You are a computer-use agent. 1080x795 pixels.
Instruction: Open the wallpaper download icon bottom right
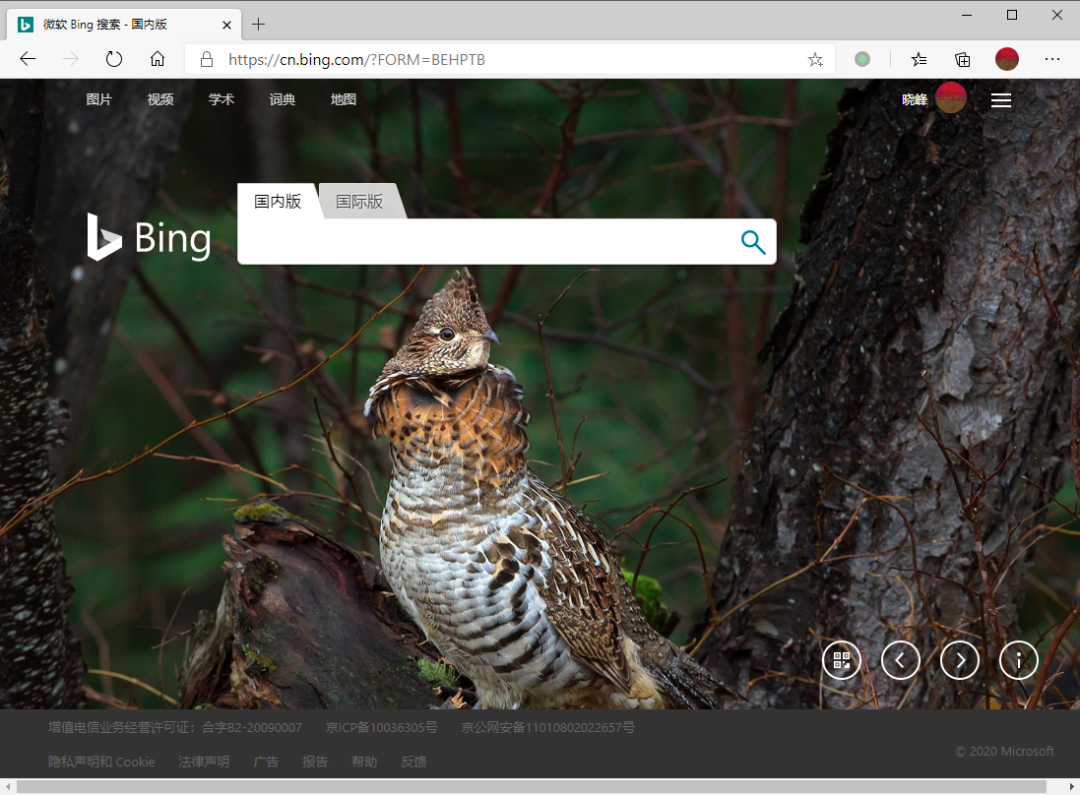pyautogui.click(x=841, y=660)
